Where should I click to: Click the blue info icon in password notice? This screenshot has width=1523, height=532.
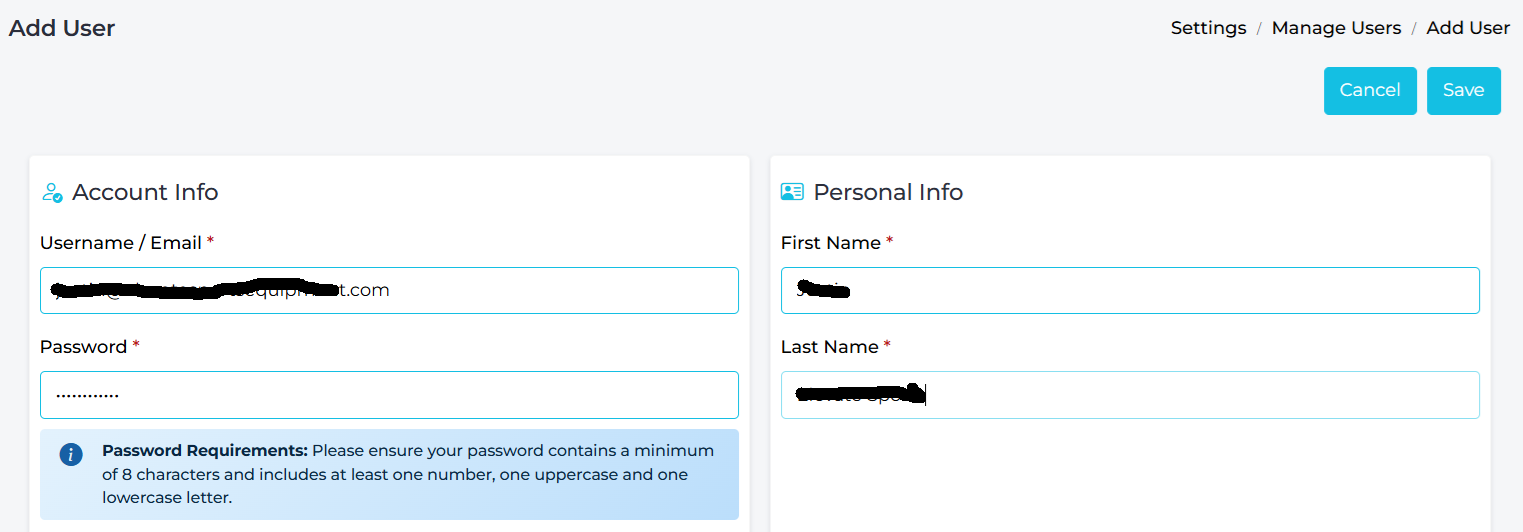tap(71, 454)
